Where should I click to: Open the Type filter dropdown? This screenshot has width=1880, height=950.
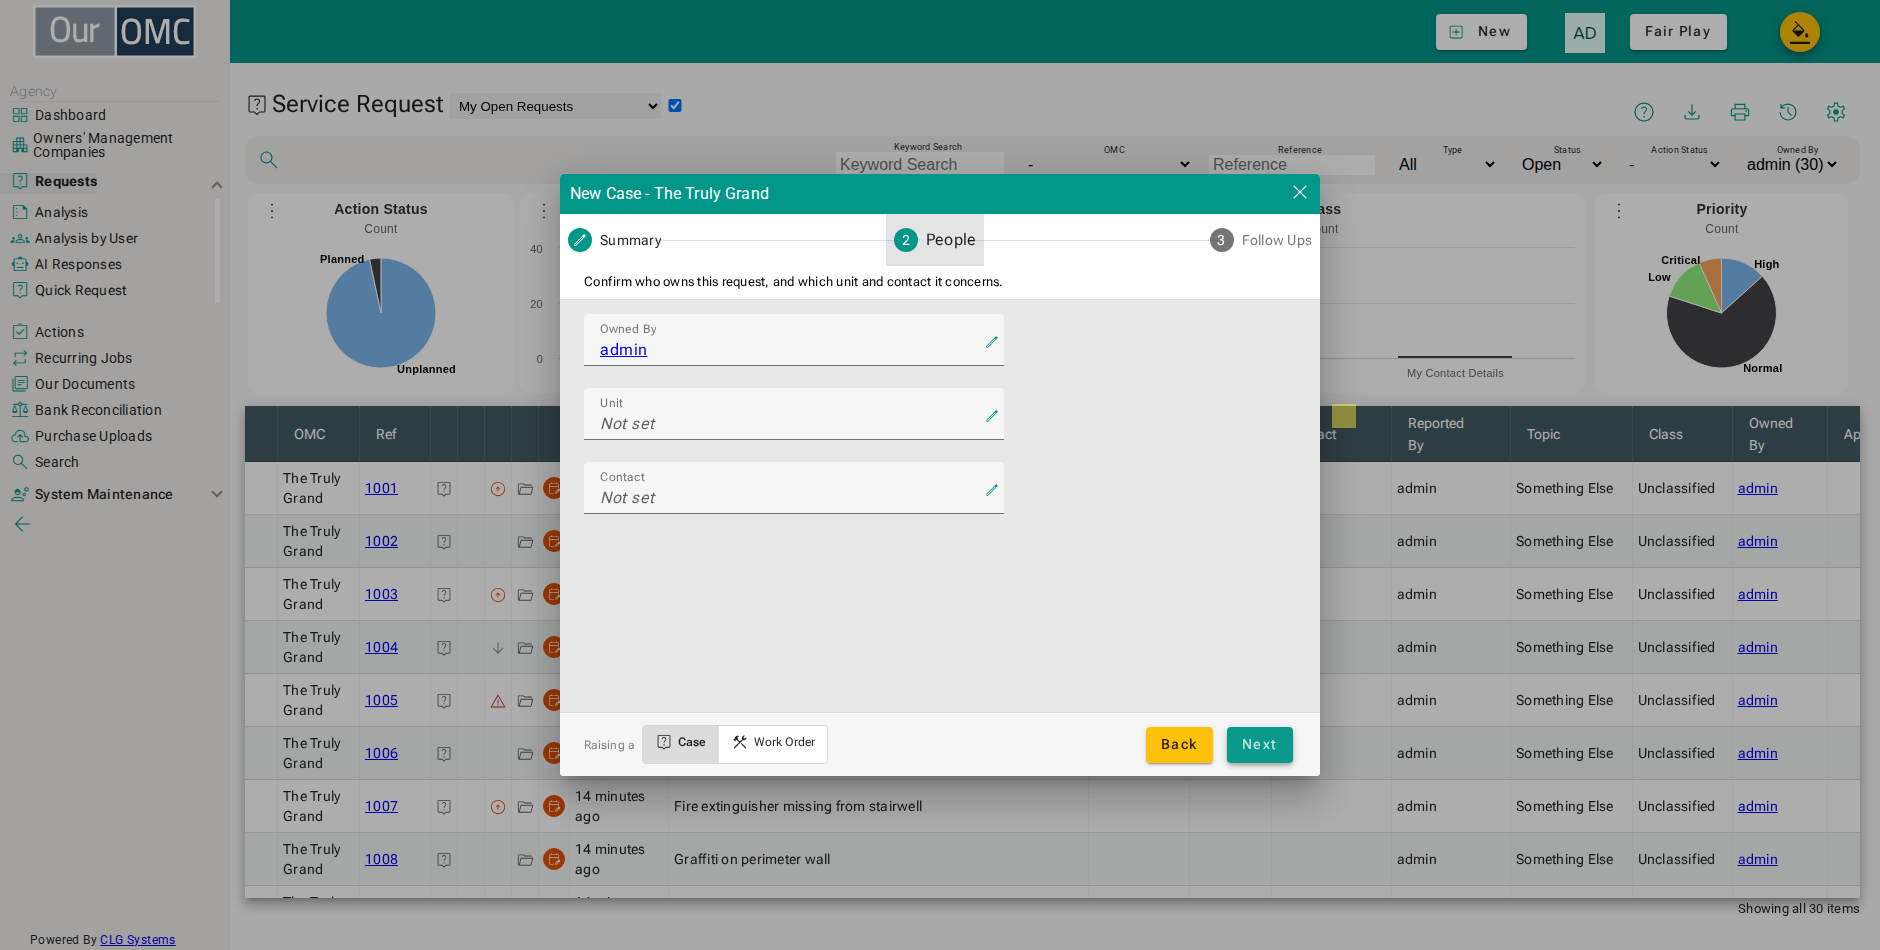tap(1447, 164)
